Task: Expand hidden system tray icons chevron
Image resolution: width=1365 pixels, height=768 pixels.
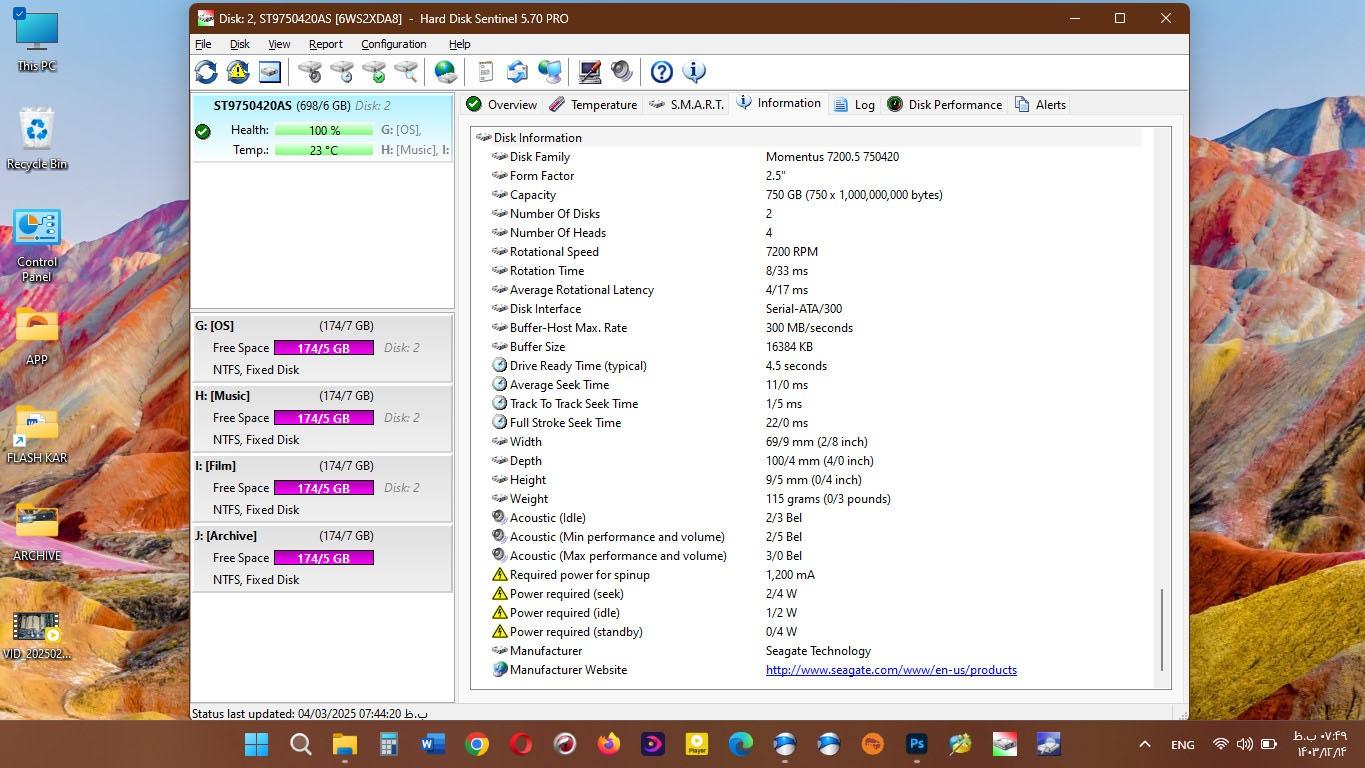Action: (1145, 744)
